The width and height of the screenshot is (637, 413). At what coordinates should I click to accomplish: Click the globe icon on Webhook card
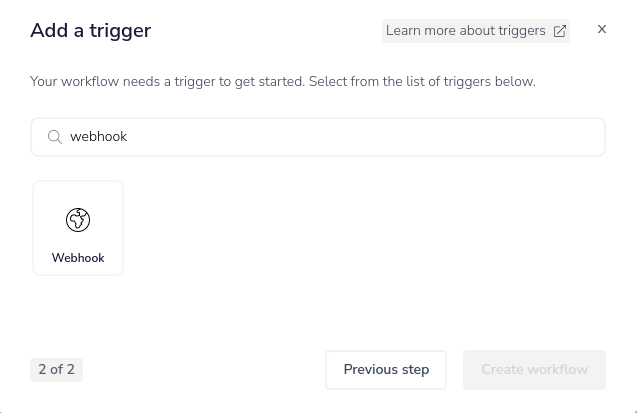point(78,220)
